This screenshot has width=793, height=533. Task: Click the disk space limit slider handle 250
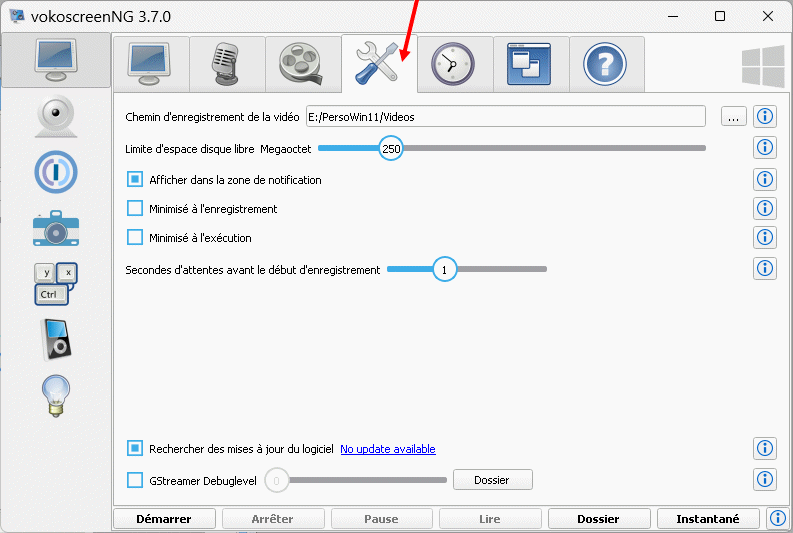(x=391, y=148)
